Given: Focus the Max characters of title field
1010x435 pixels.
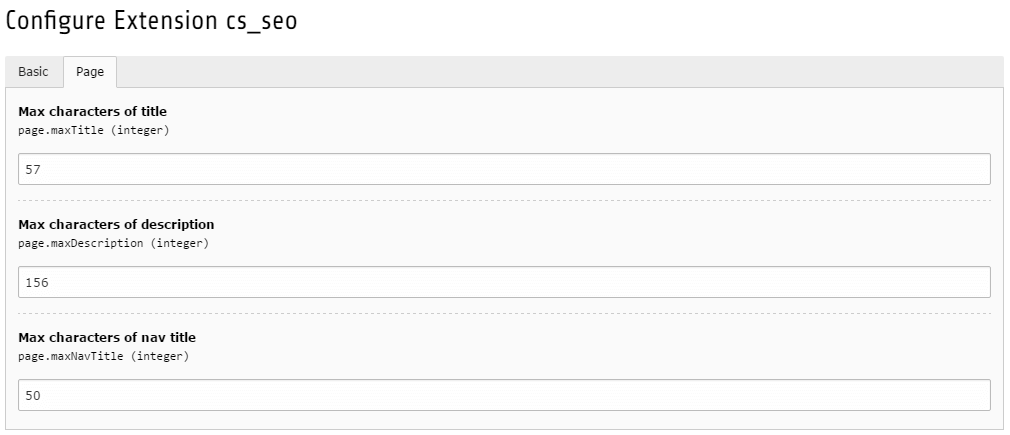Looking at the screenshot, I should pos(504,169).
